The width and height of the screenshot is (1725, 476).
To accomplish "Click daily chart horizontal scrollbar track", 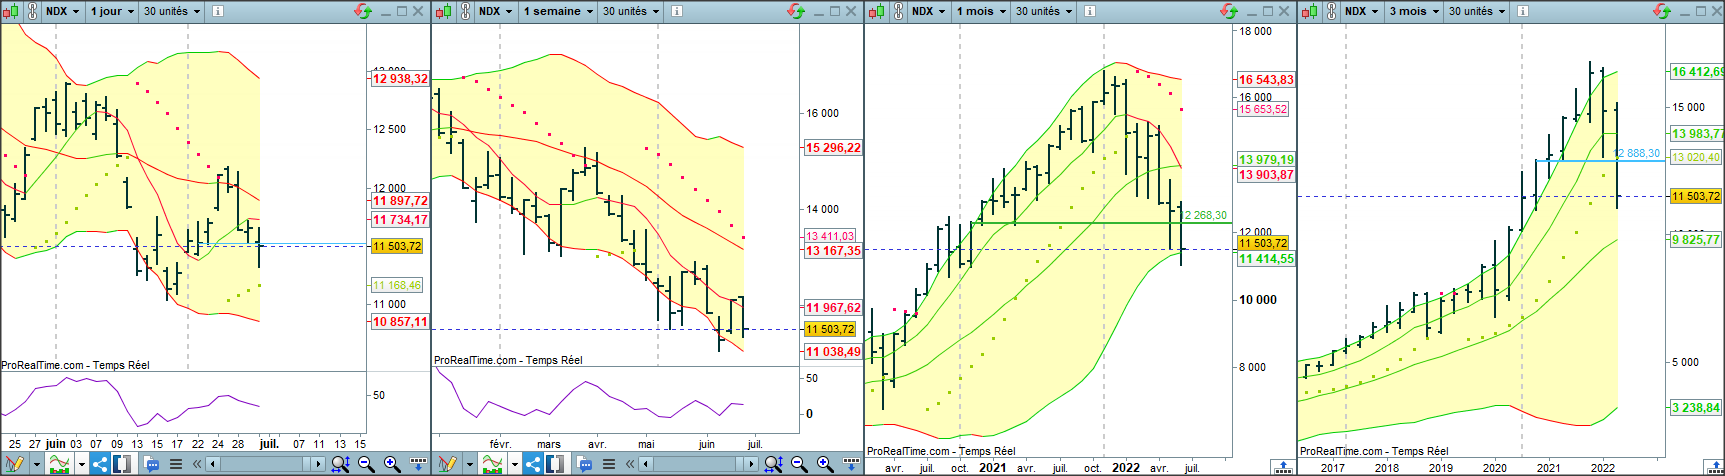I will [265, 464].
